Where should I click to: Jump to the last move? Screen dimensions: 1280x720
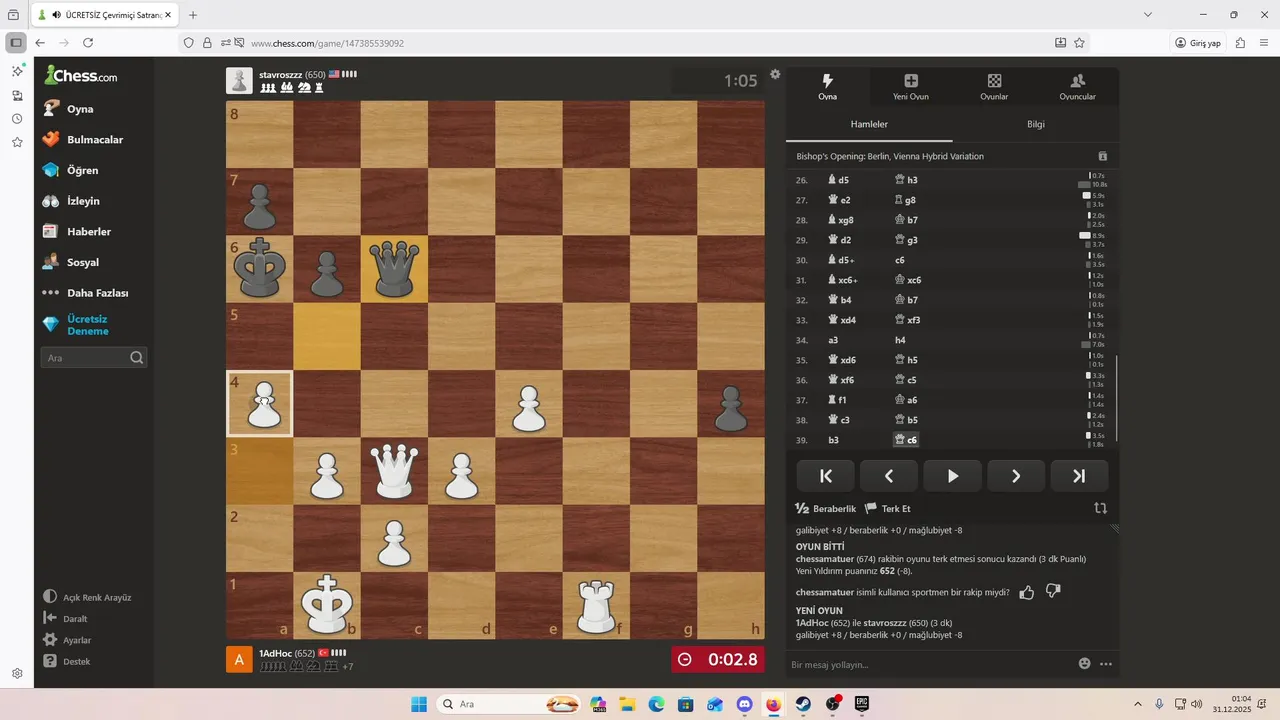tap(1079, 476)
